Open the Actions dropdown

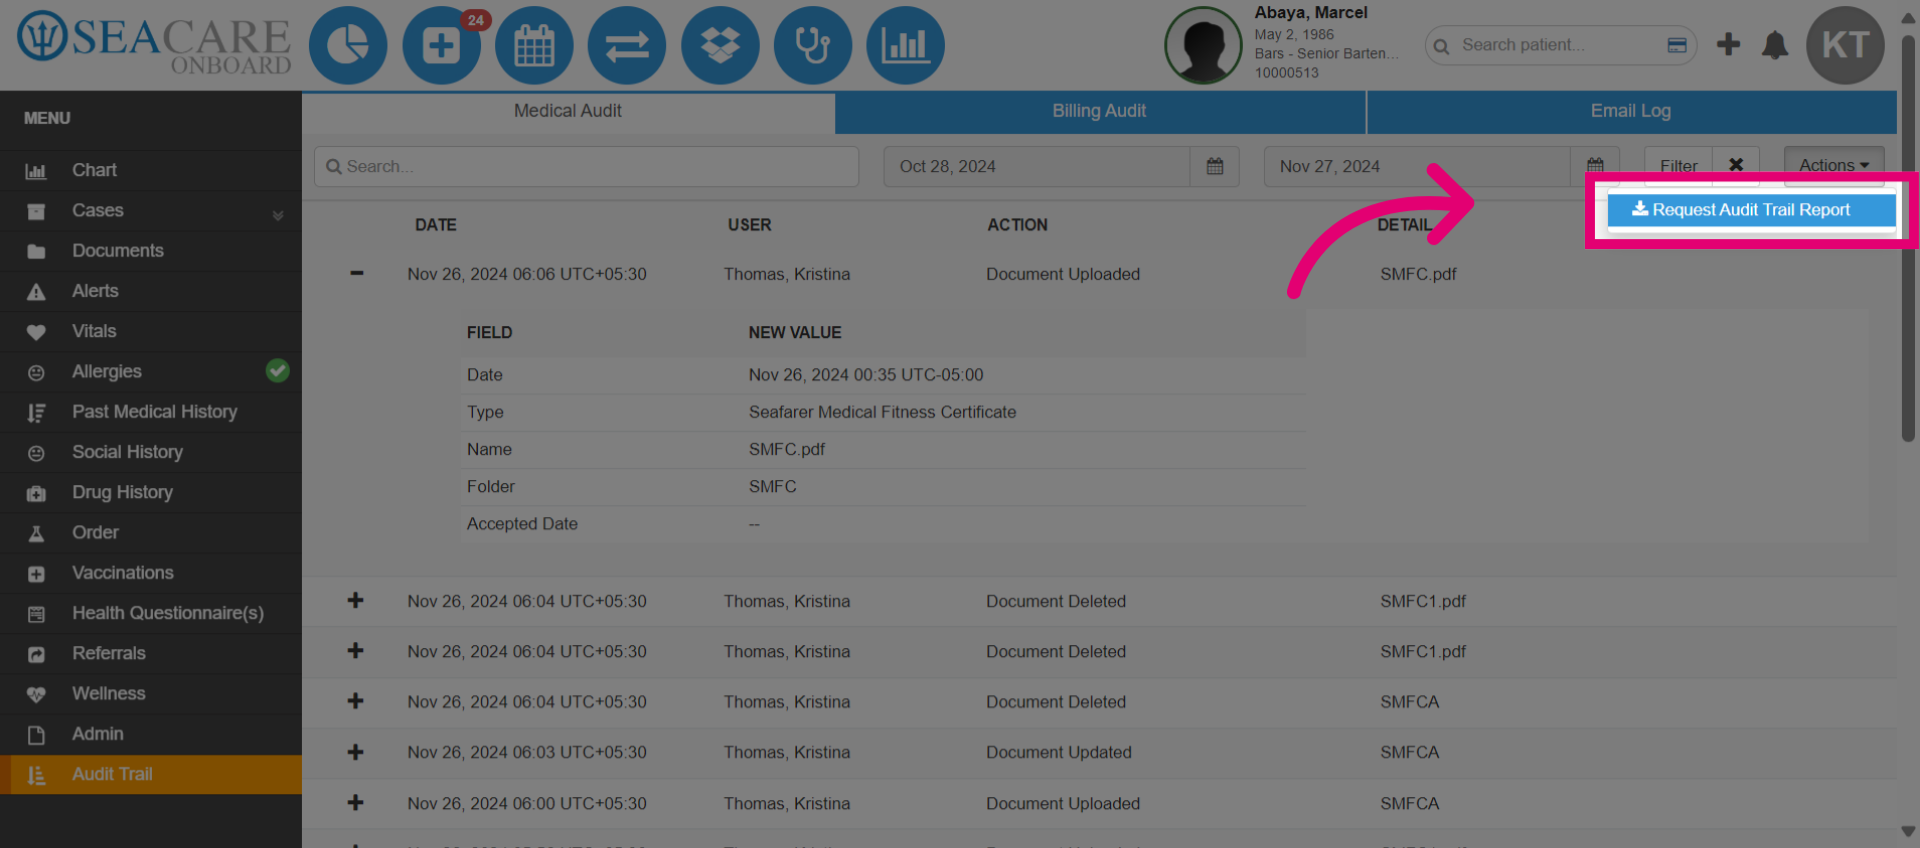tap(1834, 166)
